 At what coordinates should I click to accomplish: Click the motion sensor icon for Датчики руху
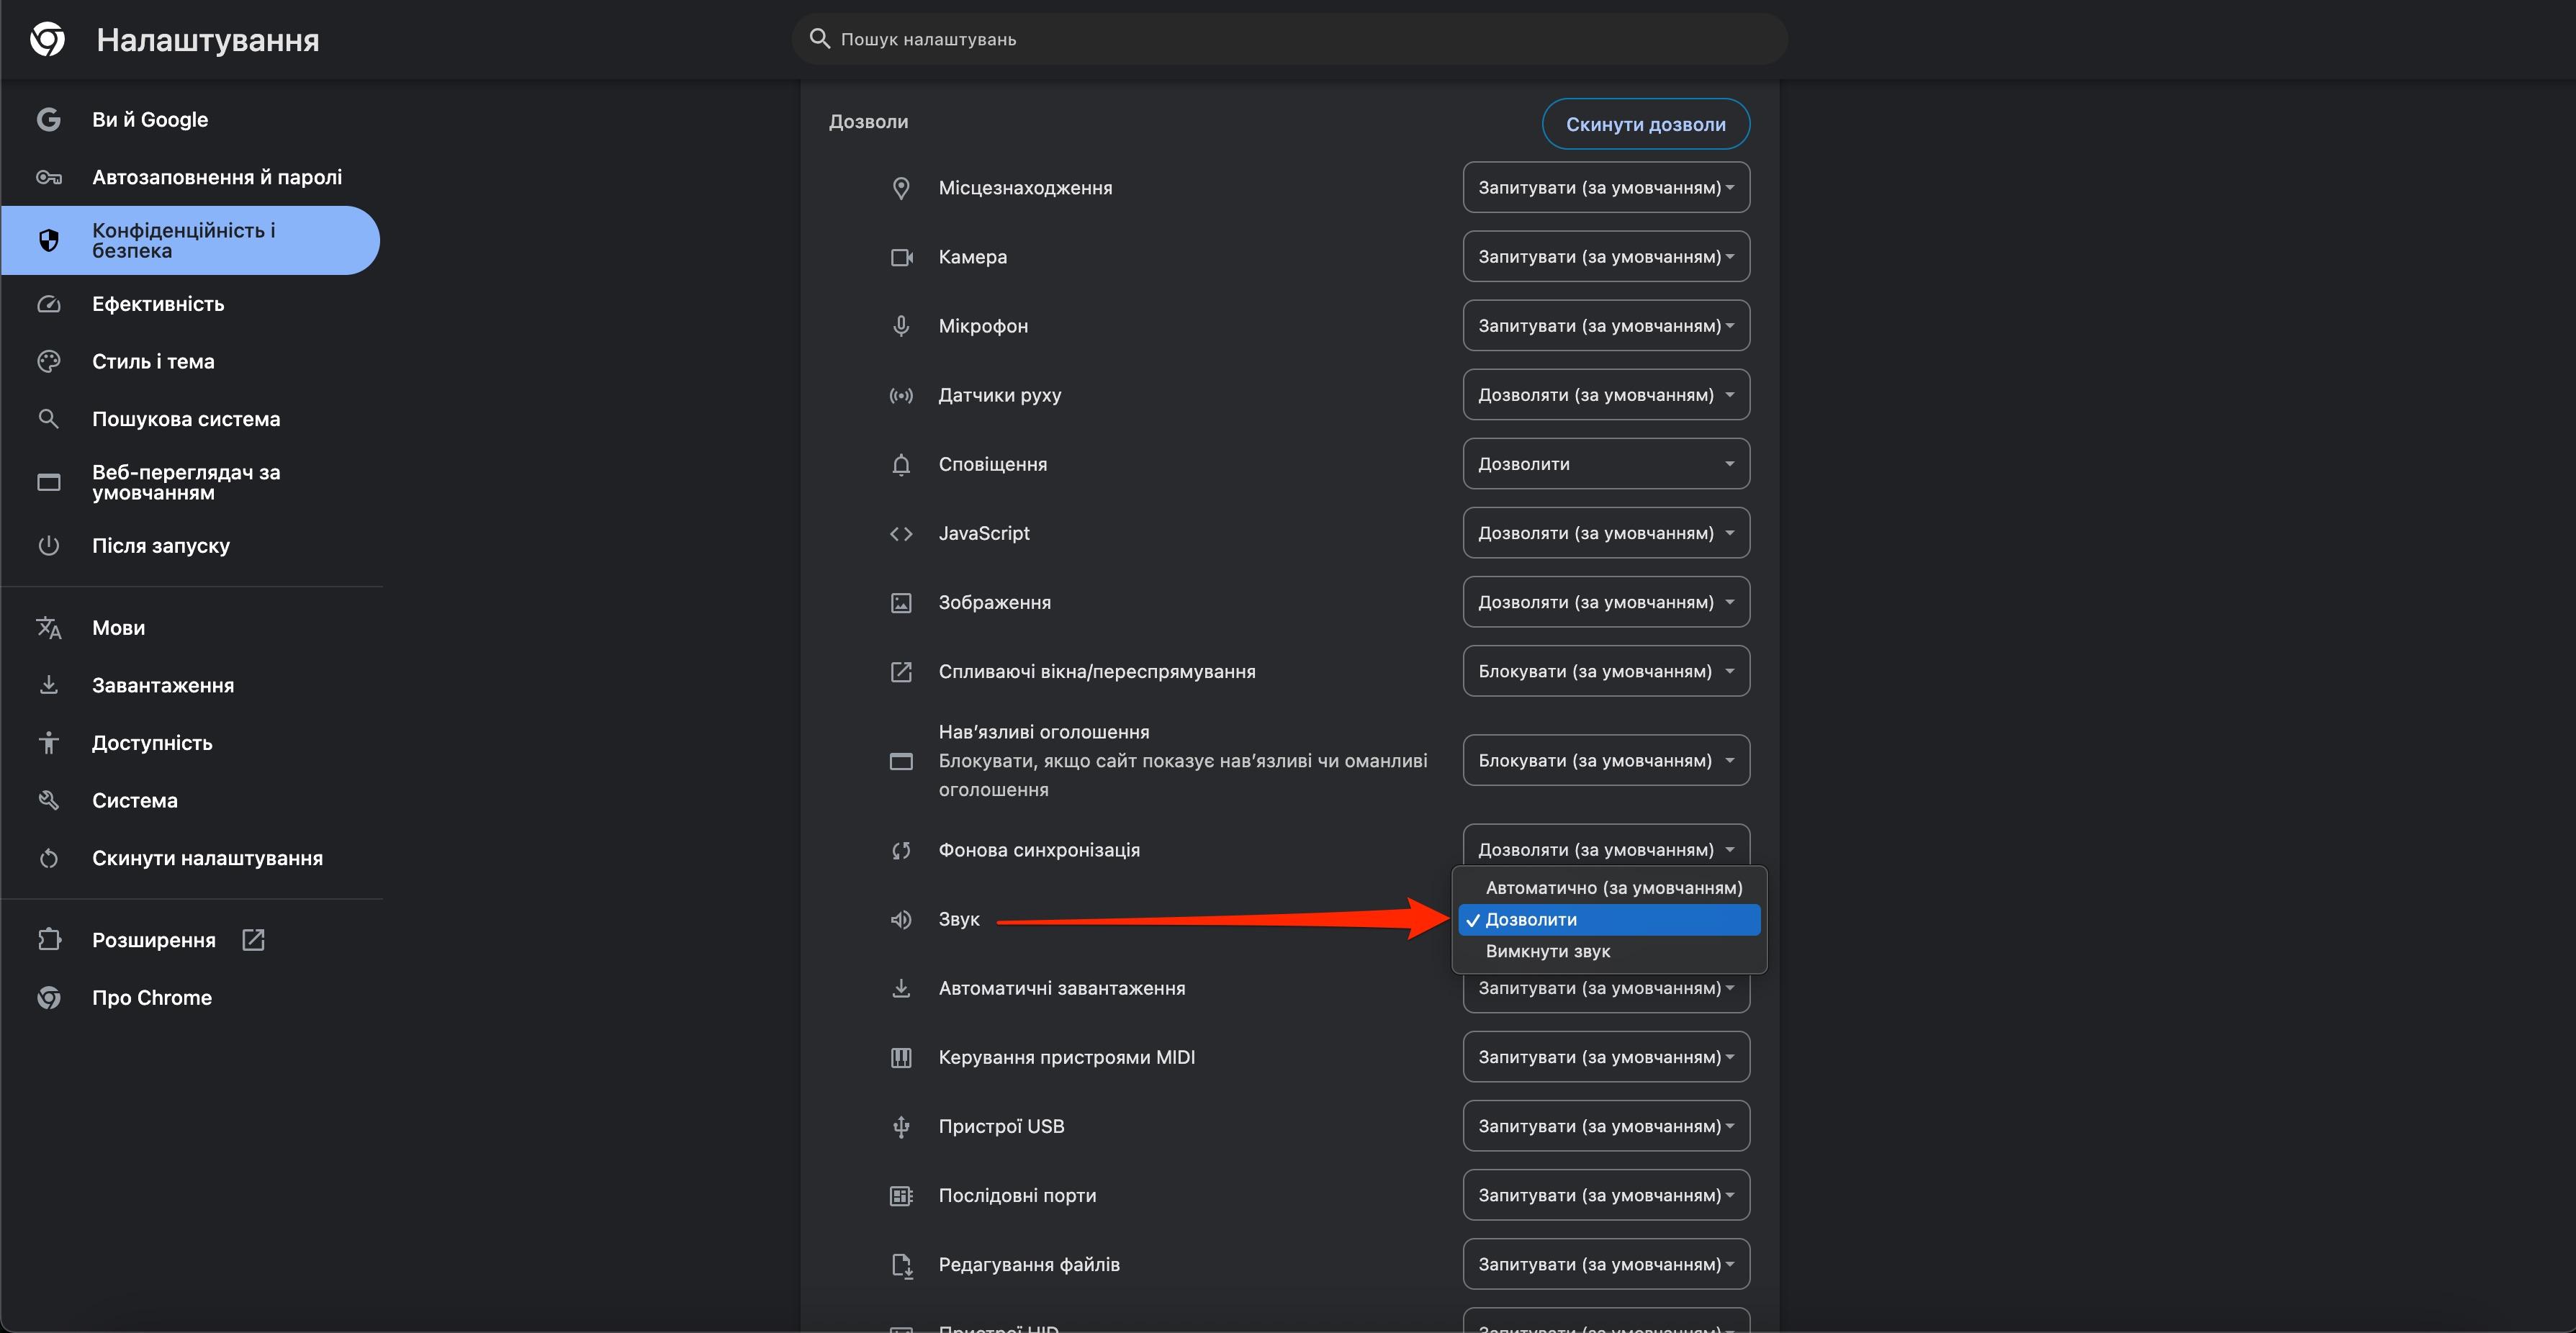tap(901, 395)
